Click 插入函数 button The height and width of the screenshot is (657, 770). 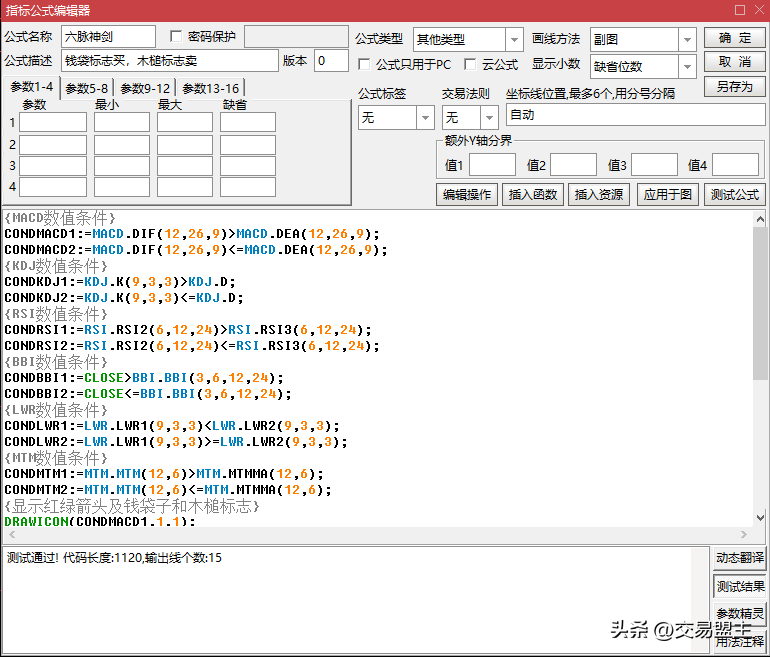coord(533,194)
